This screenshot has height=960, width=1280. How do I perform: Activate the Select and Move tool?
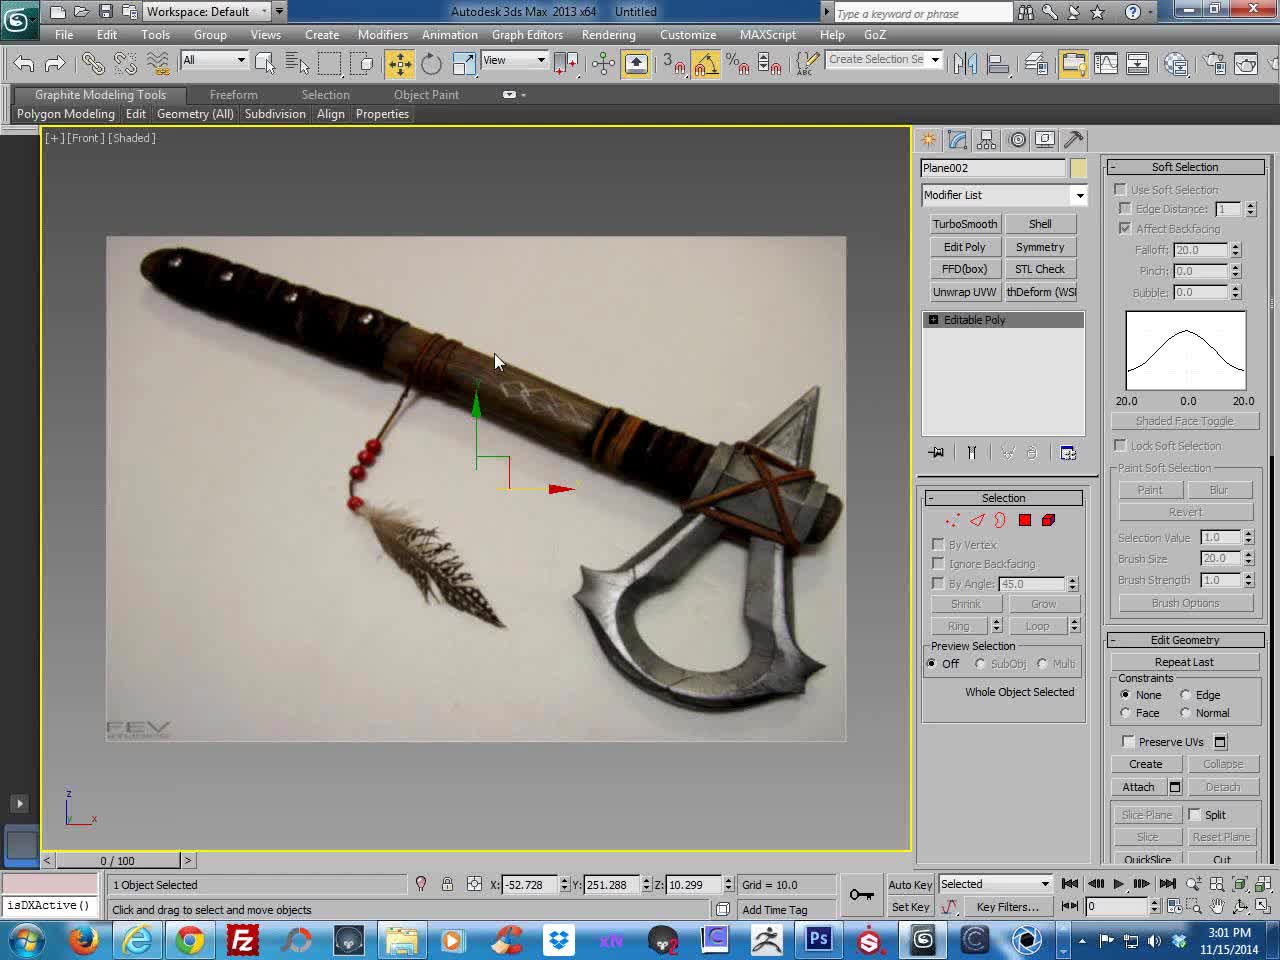pos(400,64)
